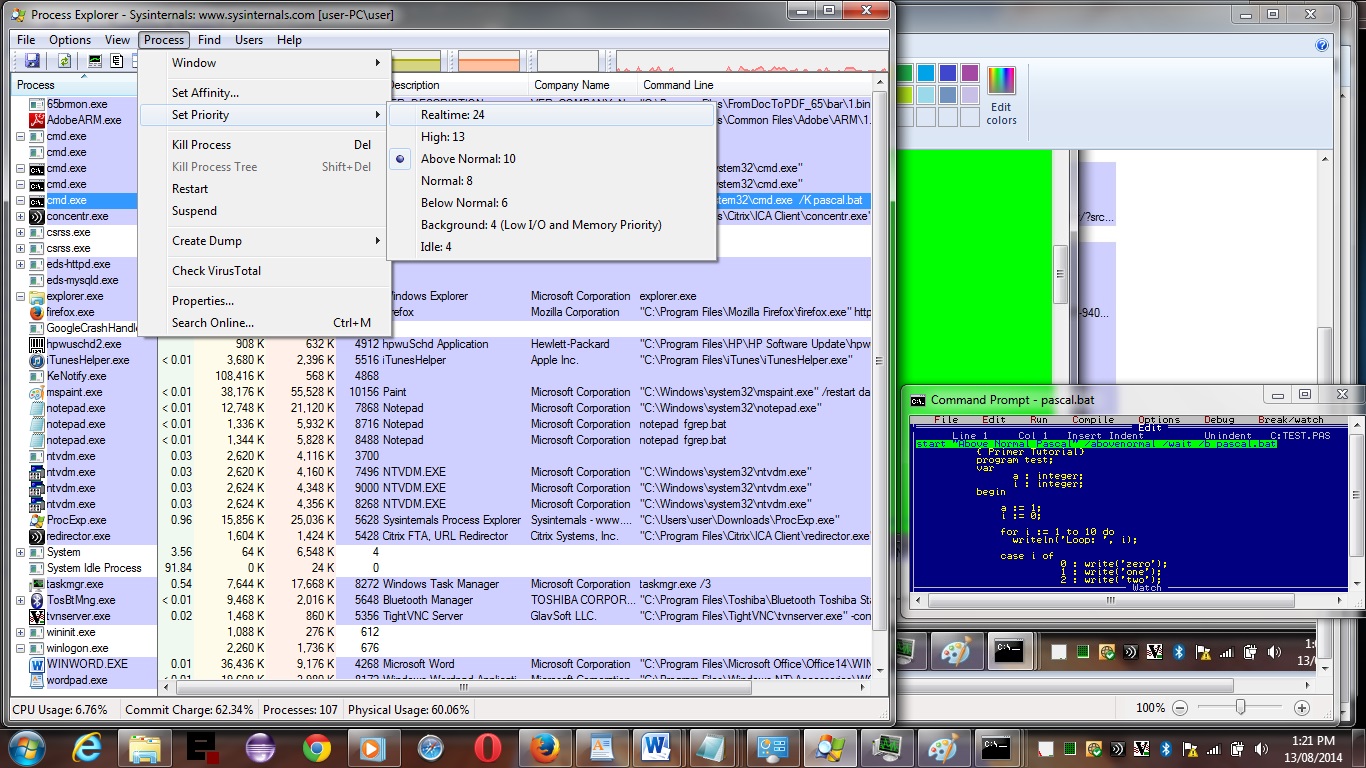Click the Save toolbar icon in Process Explorer

[32, 62]
